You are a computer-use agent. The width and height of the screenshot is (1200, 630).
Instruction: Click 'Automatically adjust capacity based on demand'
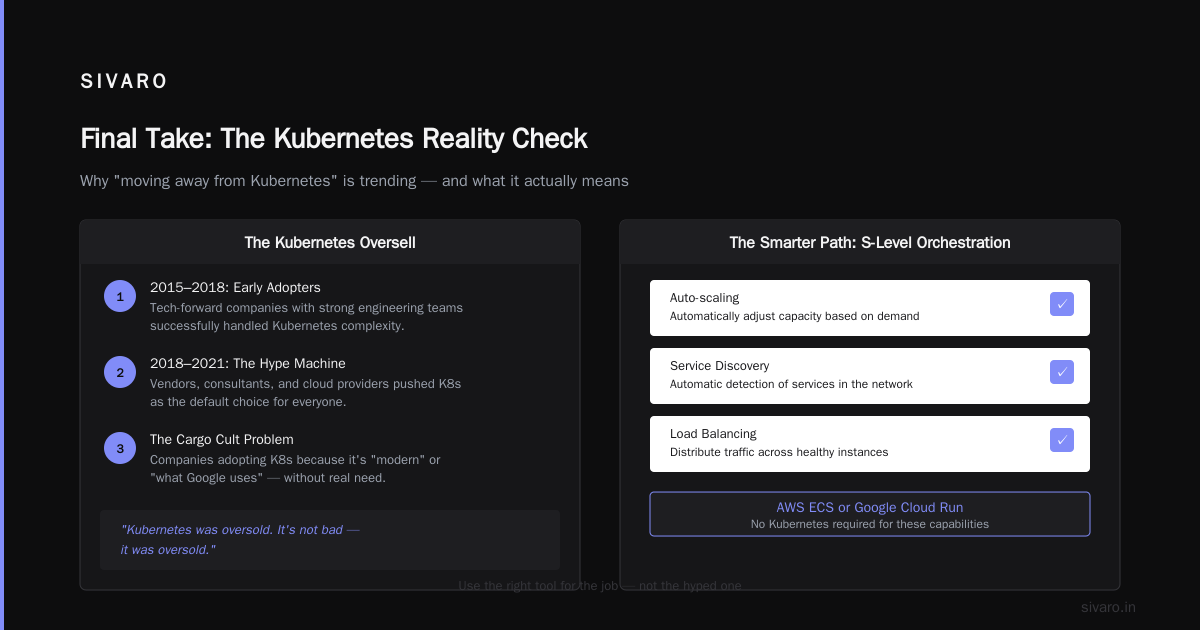pyautogui.click(x=794, y=316)
